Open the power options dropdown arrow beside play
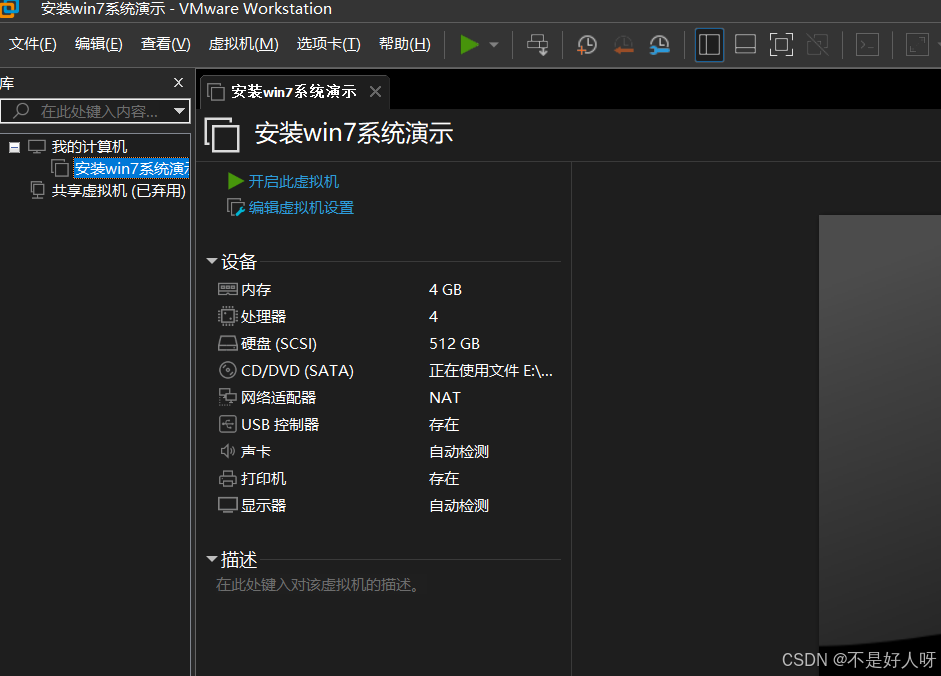This screenshot has width=941, height=676. tap(494, 44)
